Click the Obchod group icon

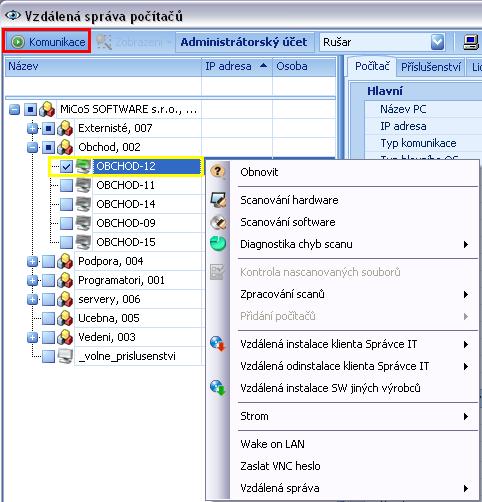click(65, 147)
